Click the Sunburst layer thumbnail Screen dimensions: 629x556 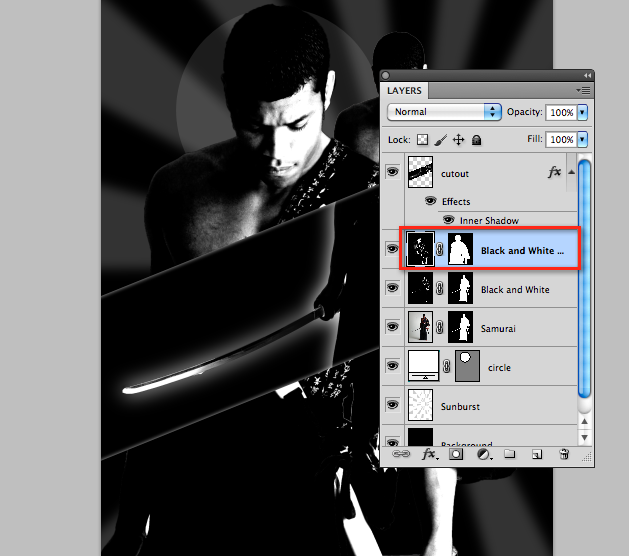pos(420,405)
